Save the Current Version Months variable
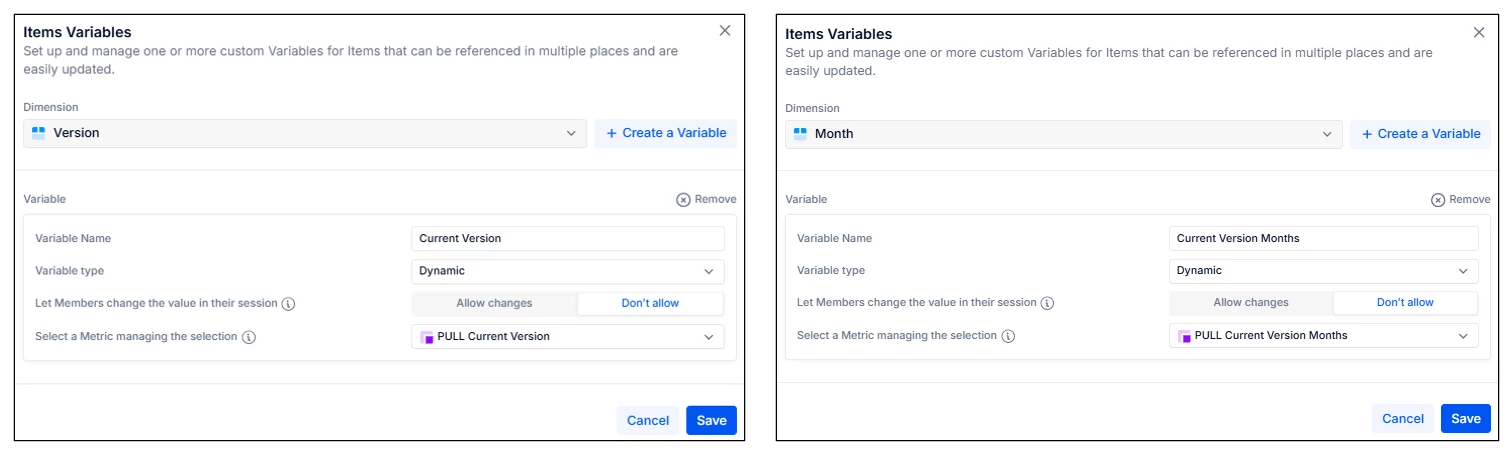Image resolution: width=1511 pixels, height=453 pixels. click(1465, 419)
